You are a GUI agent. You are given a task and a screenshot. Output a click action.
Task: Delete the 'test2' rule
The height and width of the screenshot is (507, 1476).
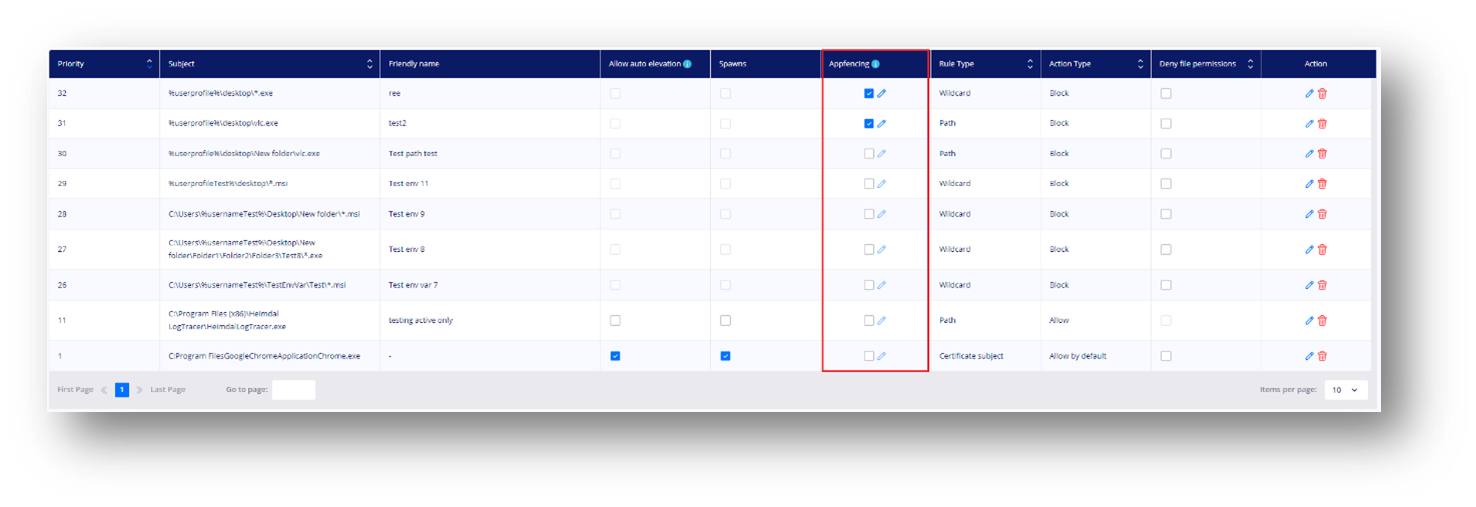pyautogui.click(x=1322, y=124)
